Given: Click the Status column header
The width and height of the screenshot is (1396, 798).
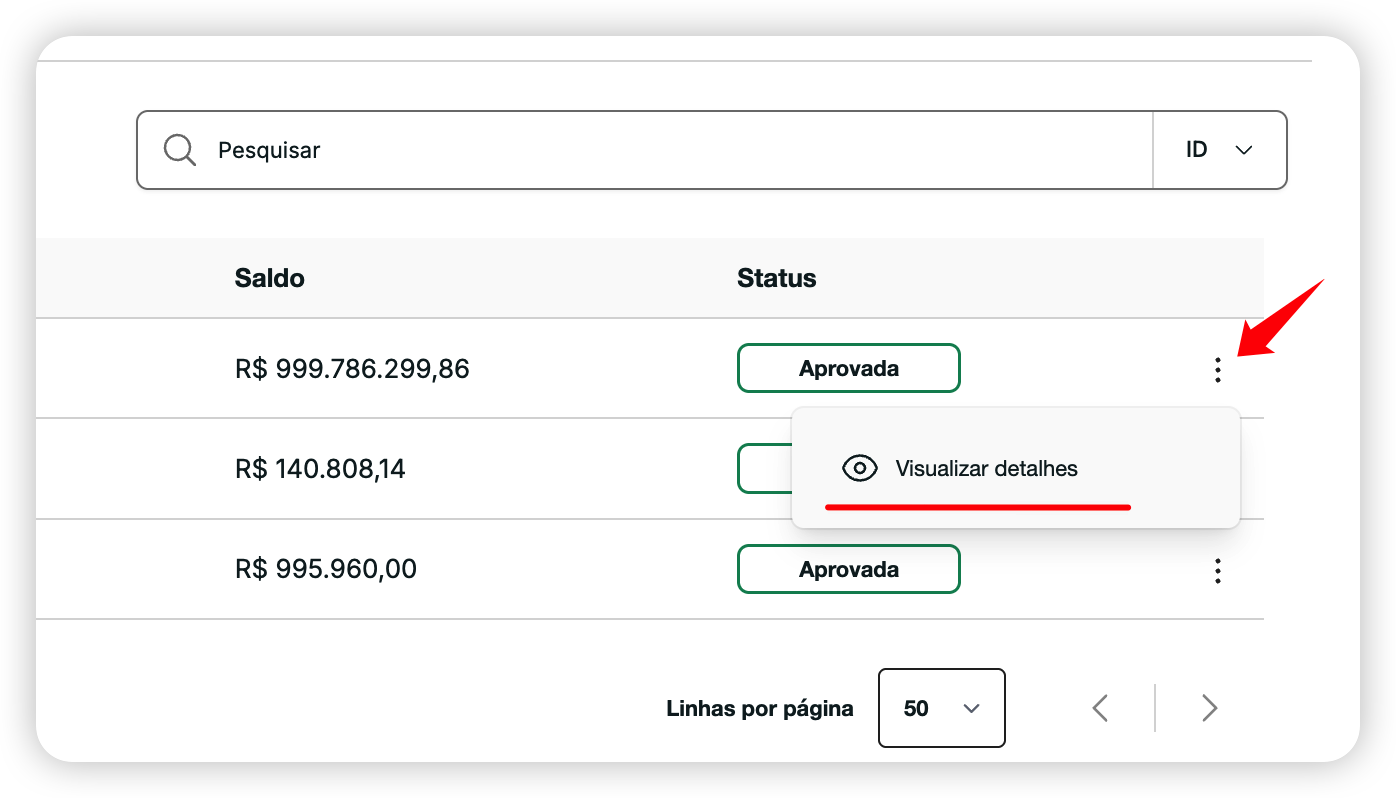Looking at the screenshot, I should 776,278.
